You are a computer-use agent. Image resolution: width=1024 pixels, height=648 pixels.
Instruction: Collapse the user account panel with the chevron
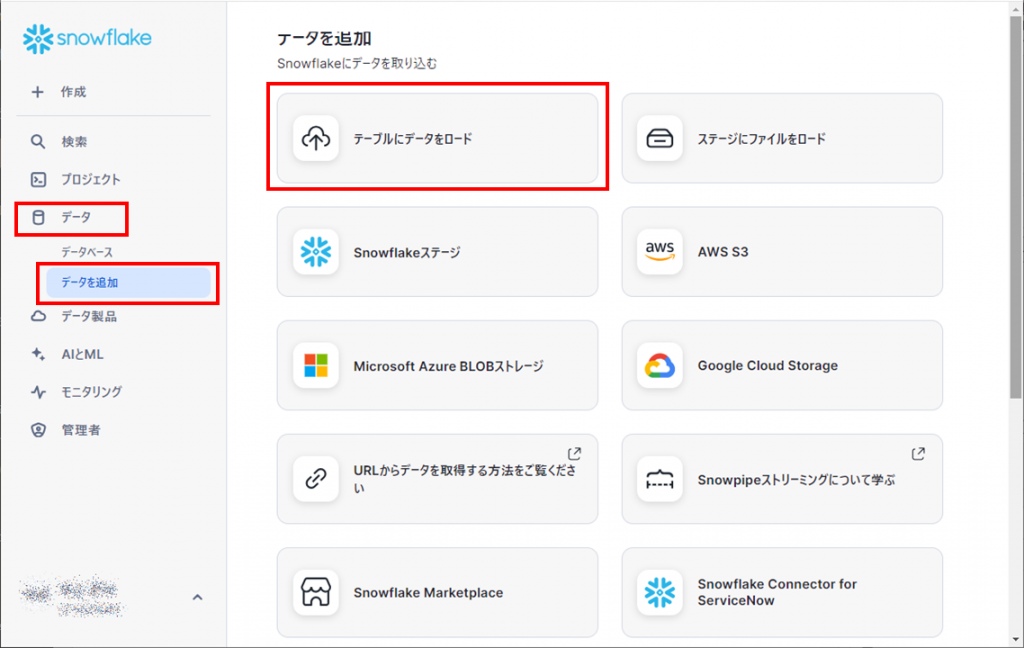tap(197, 597)
